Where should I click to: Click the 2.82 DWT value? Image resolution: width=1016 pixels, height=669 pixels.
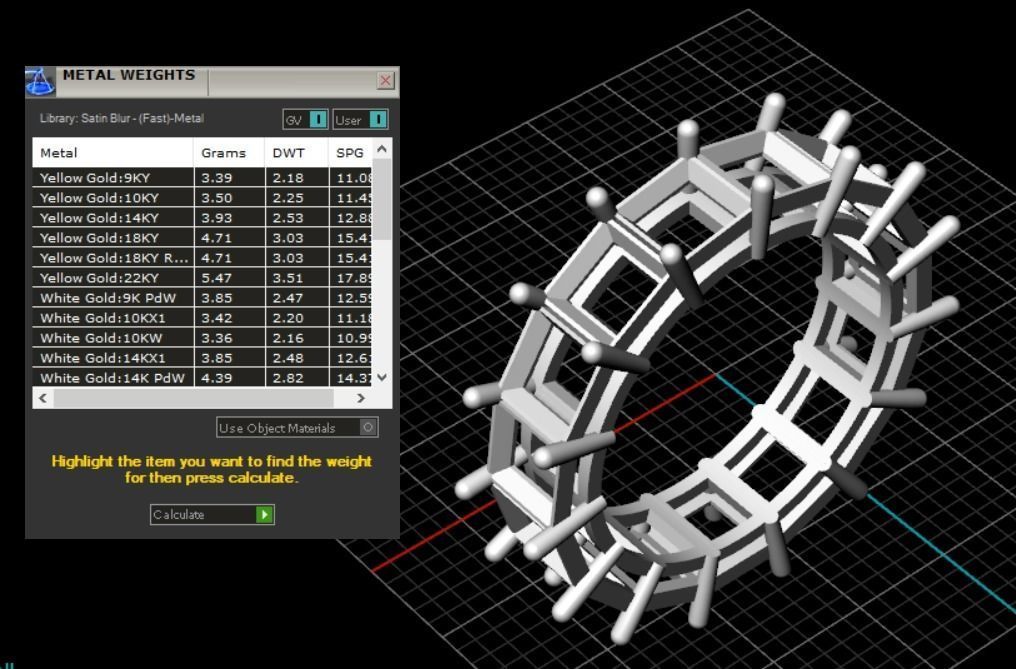tap(288, 378)
